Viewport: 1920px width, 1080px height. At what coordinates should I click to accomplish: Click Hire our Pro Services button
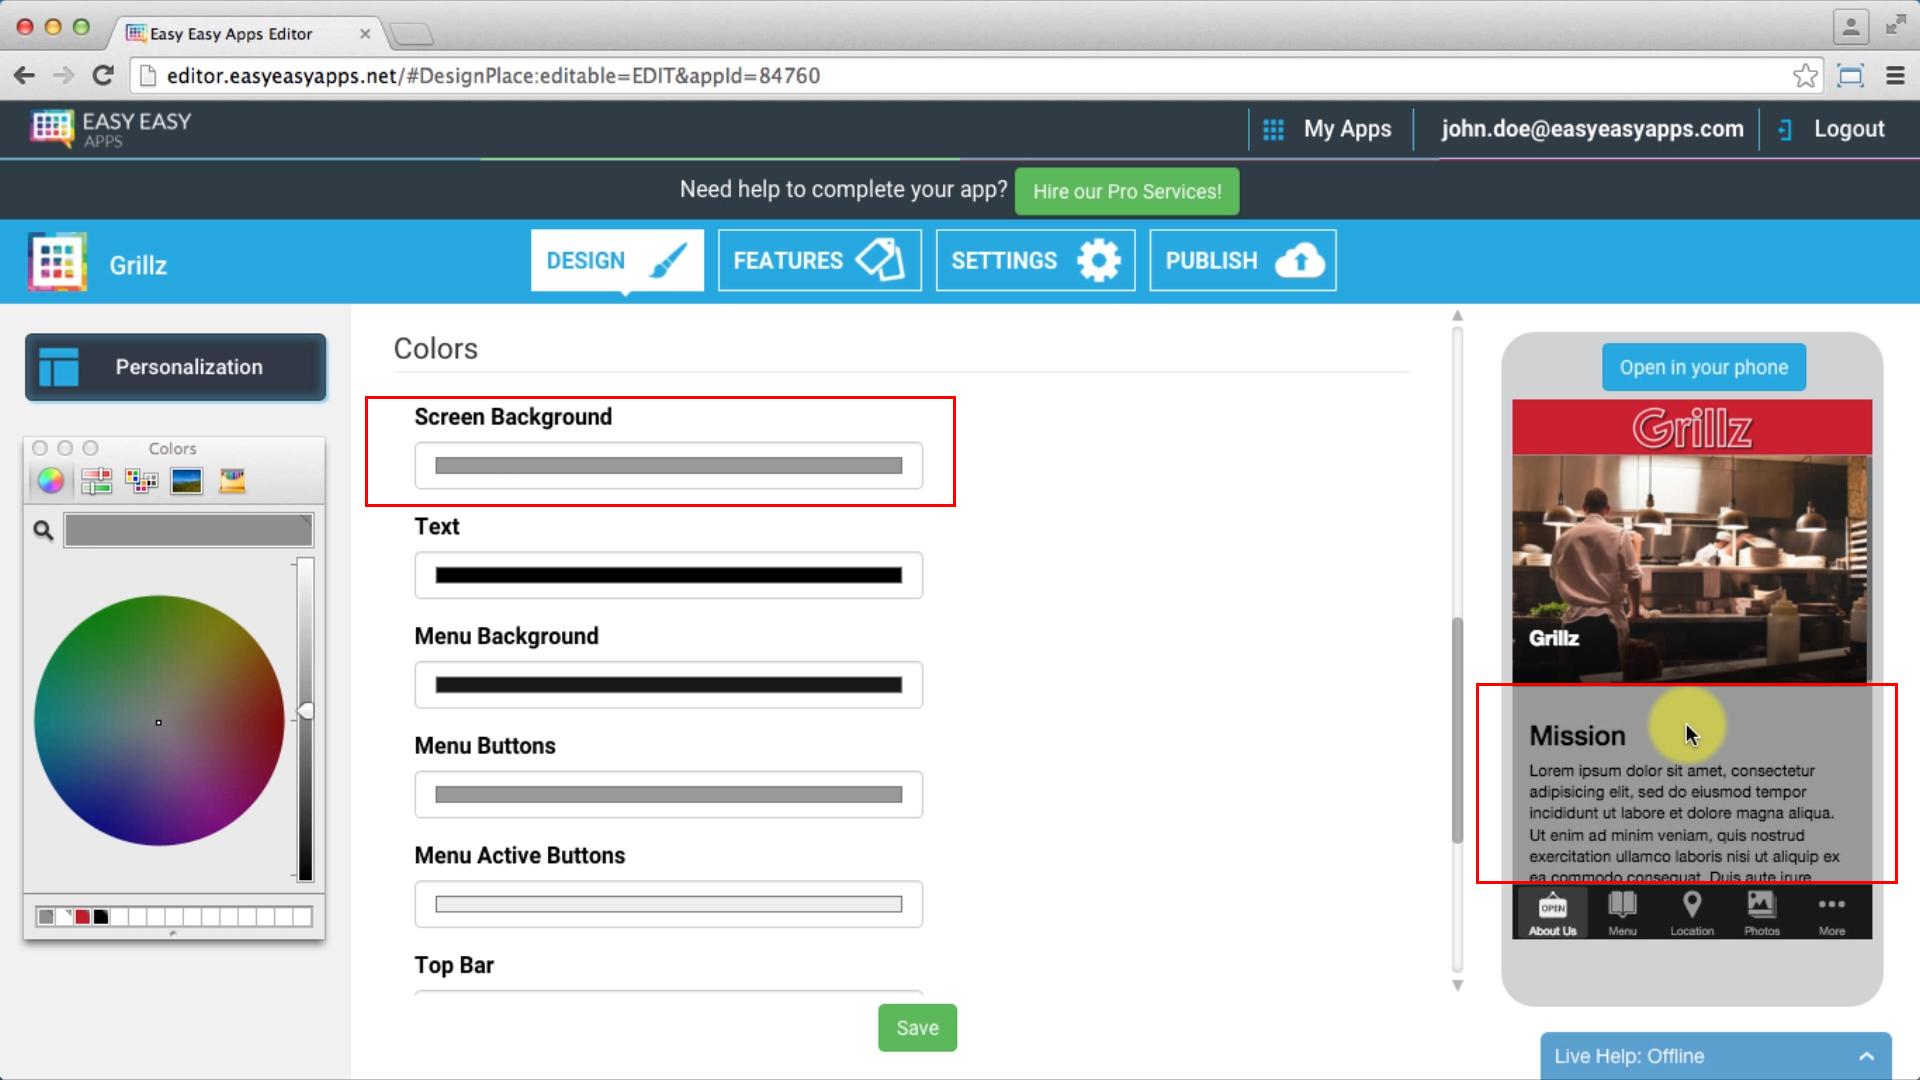1126,191
